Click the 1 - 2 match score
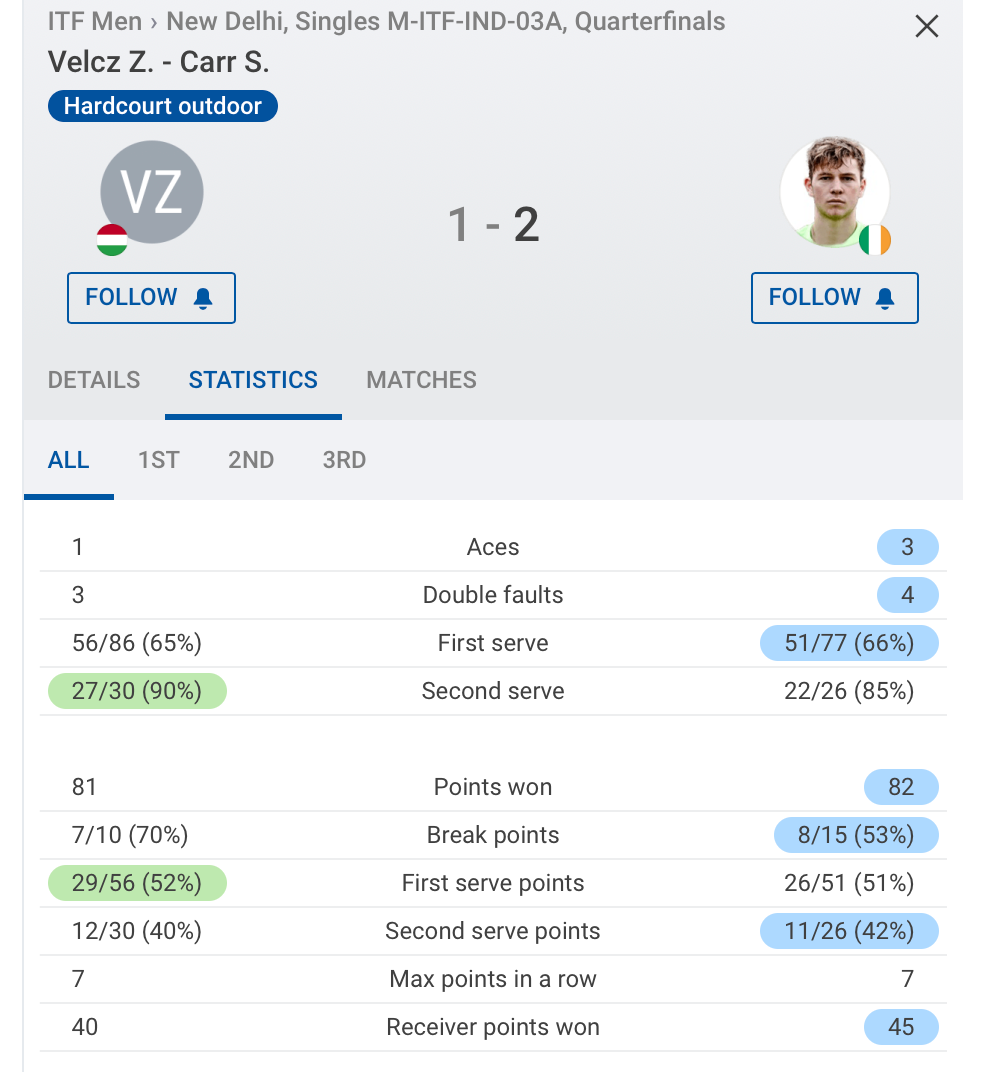 (x=493, y=224)
